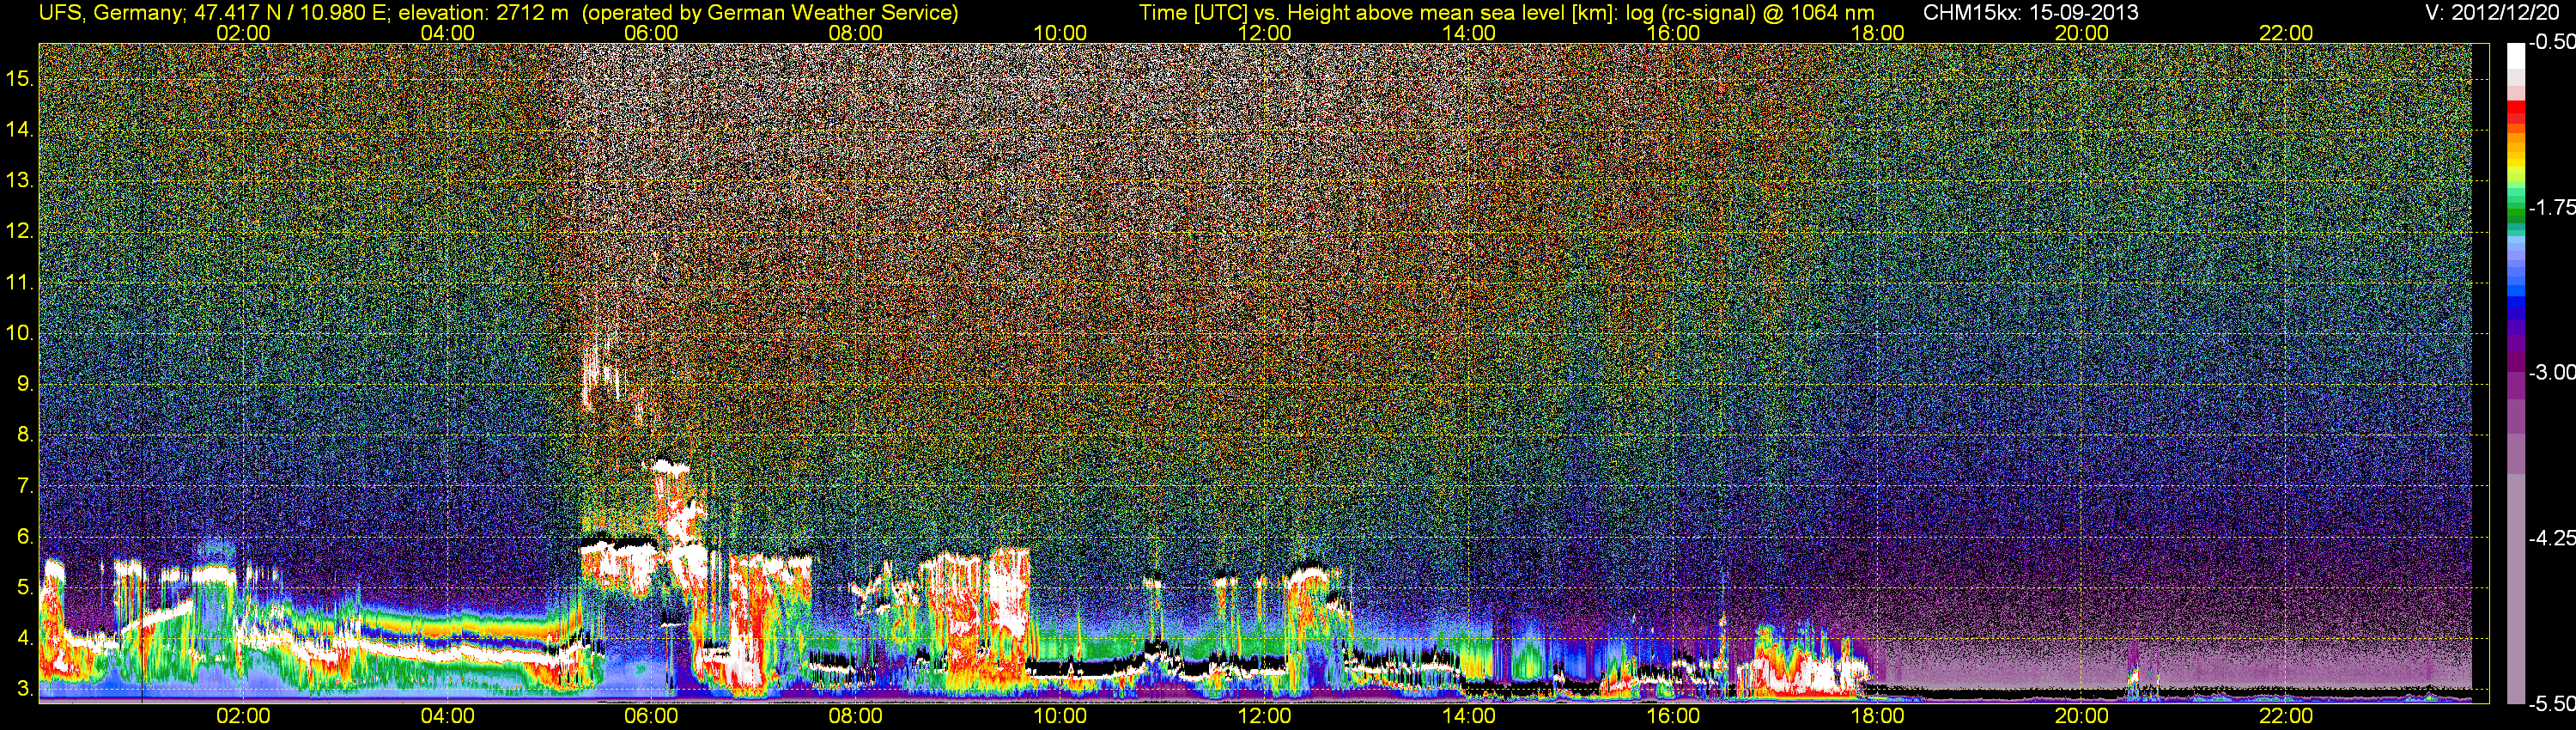This screenshot has height=730, width=2576.
Task: Select '22:00' on the top time axis
Action: pyautogui.click(x=2286, y=33)
